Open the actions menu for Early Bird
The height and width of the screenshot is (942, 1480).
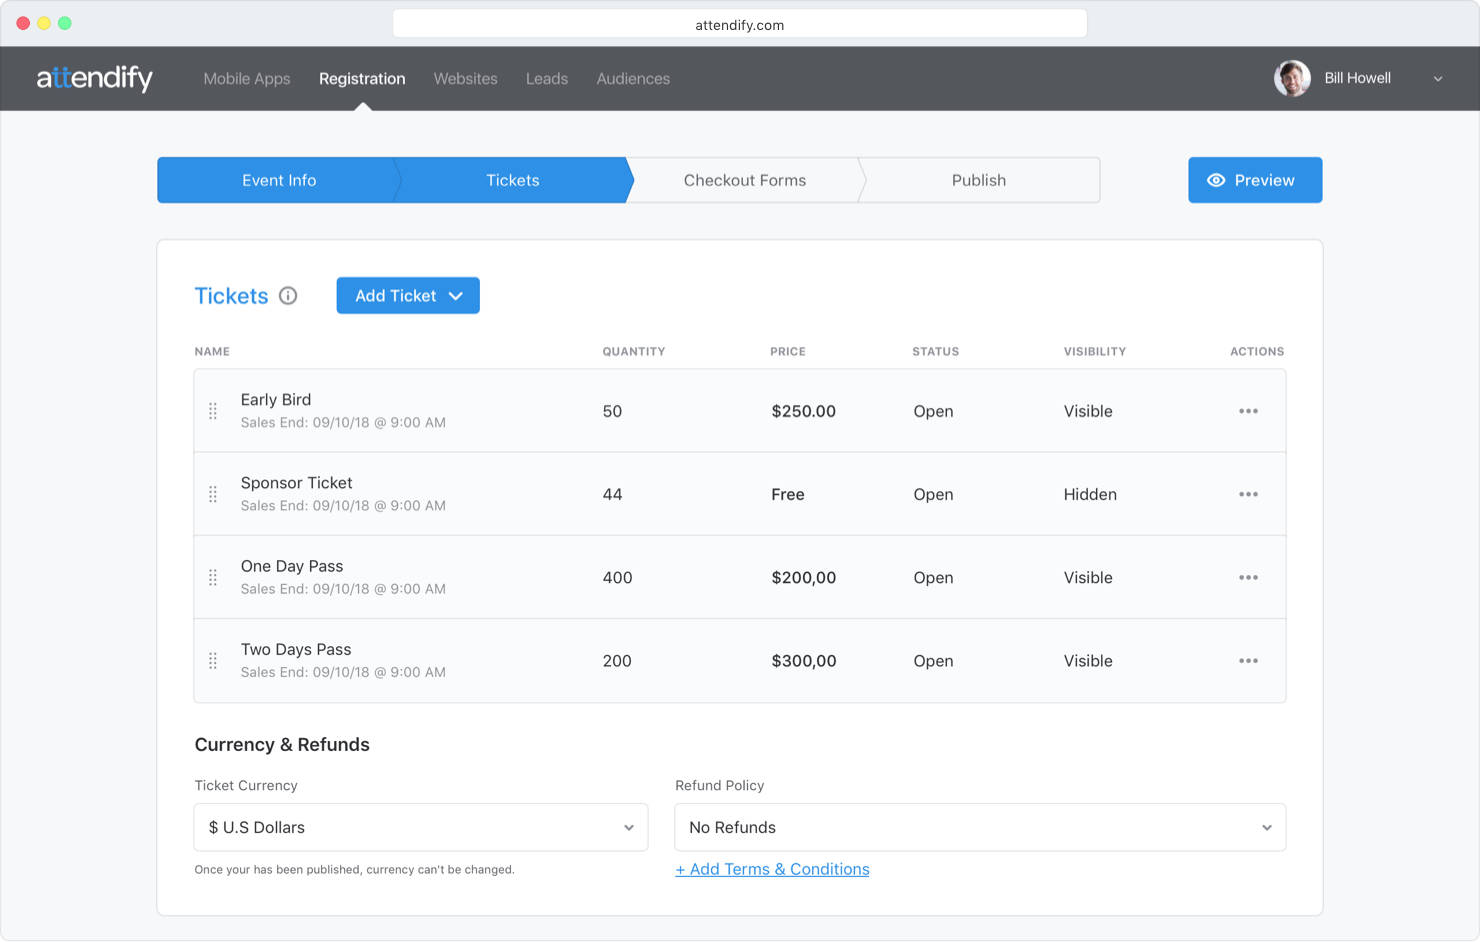(x=1248, y=410)
